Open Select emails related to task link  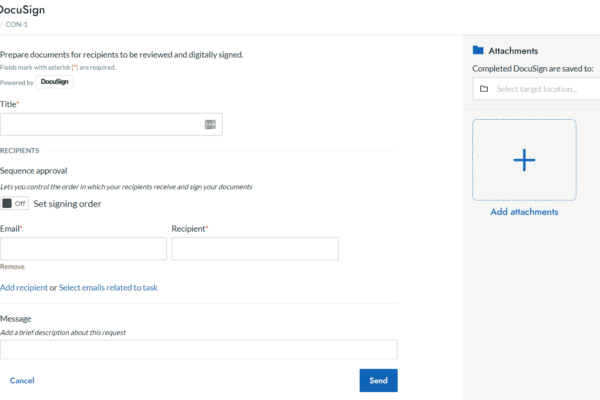(x=108, y=287)
